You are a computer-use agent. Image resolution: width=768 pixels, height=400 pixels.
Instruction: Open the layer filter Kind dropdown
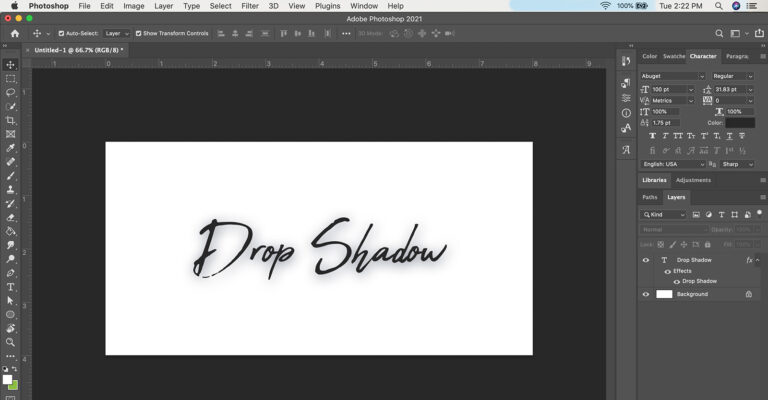coord(663,214)
